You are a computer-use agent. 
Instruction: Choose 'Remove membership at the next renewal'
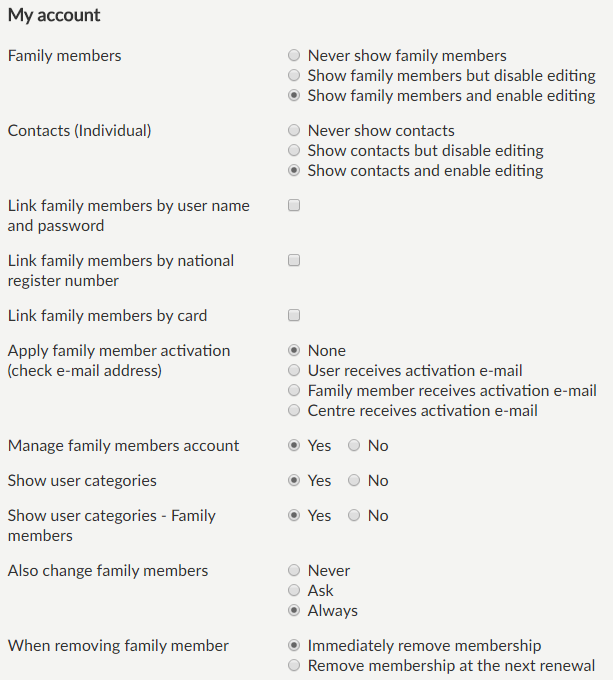(294, 666)
